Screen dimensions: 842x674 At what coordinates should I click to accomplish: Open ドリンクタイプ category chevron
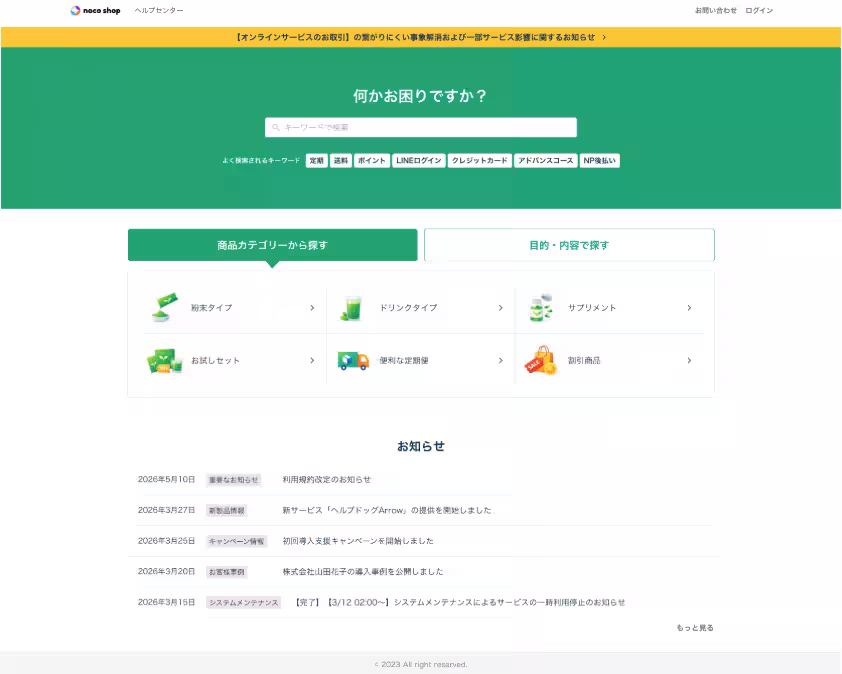[500, 308]
